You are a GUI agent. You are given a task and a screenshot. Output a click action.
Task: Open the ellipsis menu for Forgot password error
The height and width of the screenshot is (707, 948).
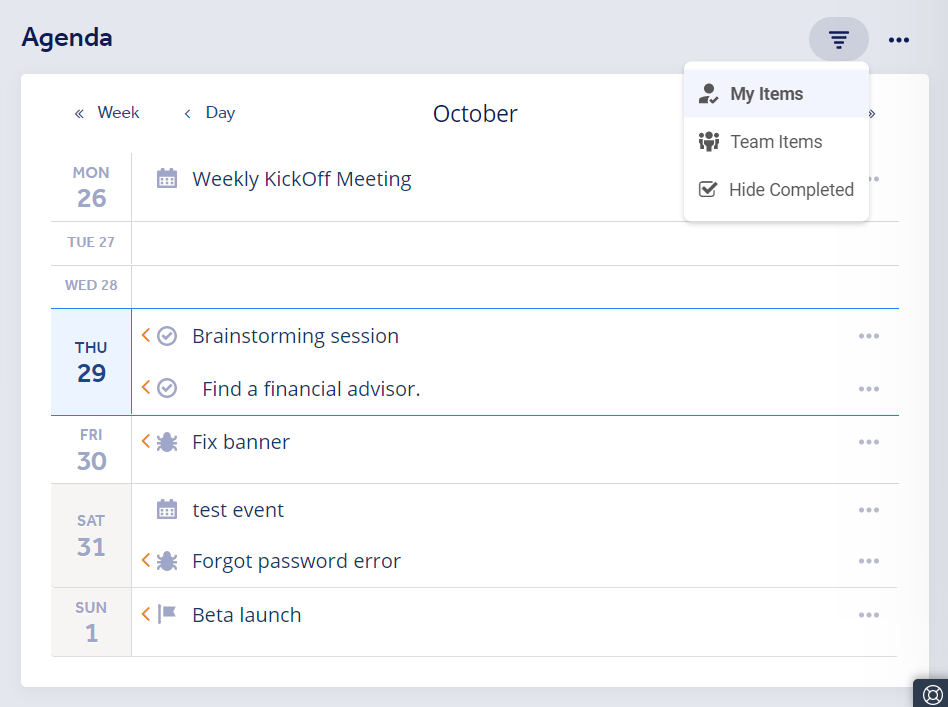click(x=868, y=562)
